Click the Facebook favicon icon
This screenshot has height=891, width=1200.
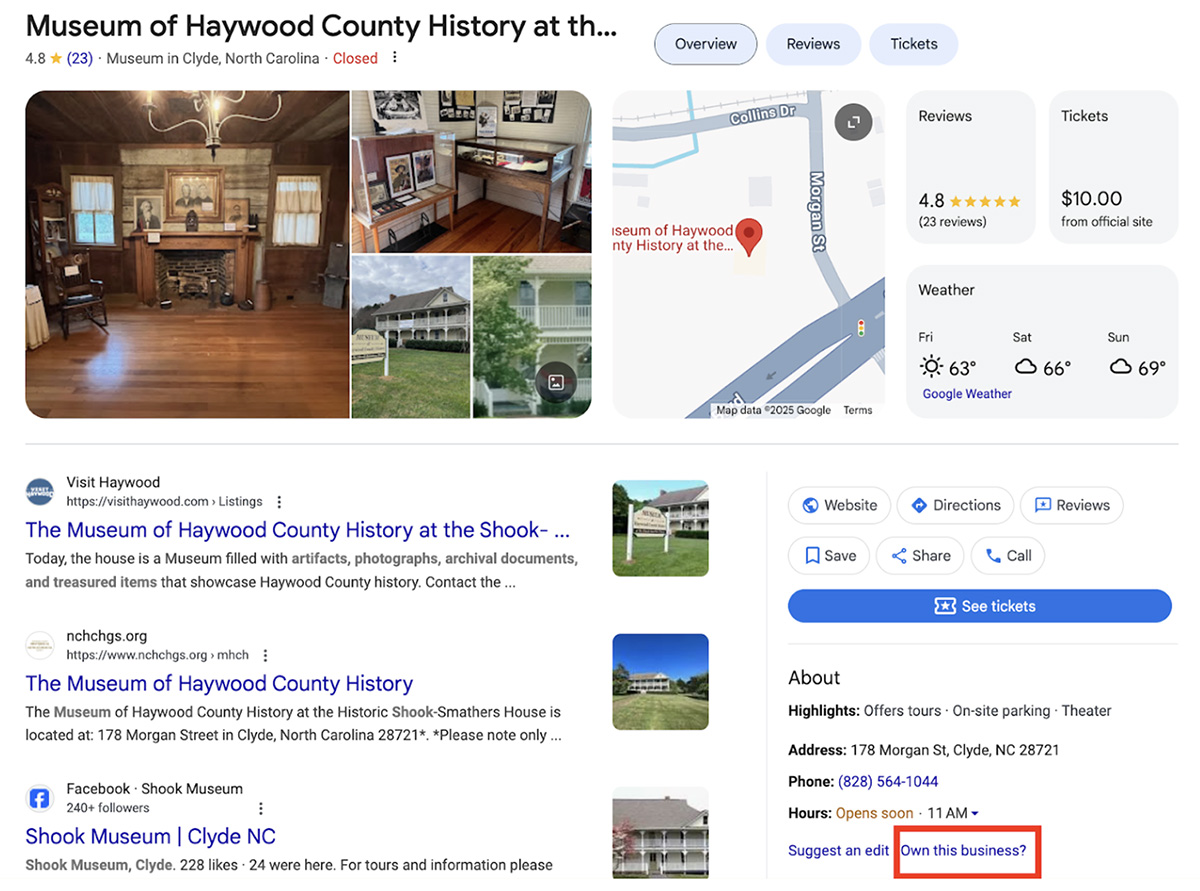tap(39, 798)
